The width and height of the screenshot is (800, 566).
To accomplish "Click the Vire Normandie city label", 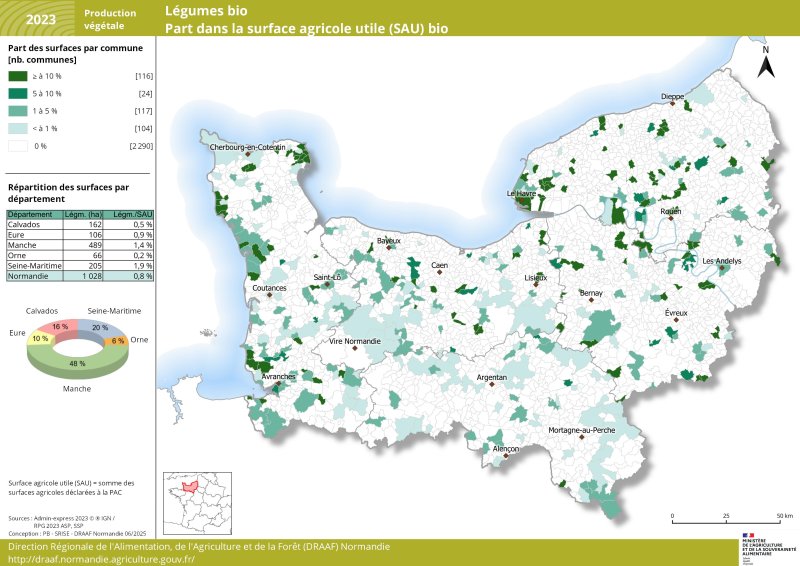I will coord(355,341).
